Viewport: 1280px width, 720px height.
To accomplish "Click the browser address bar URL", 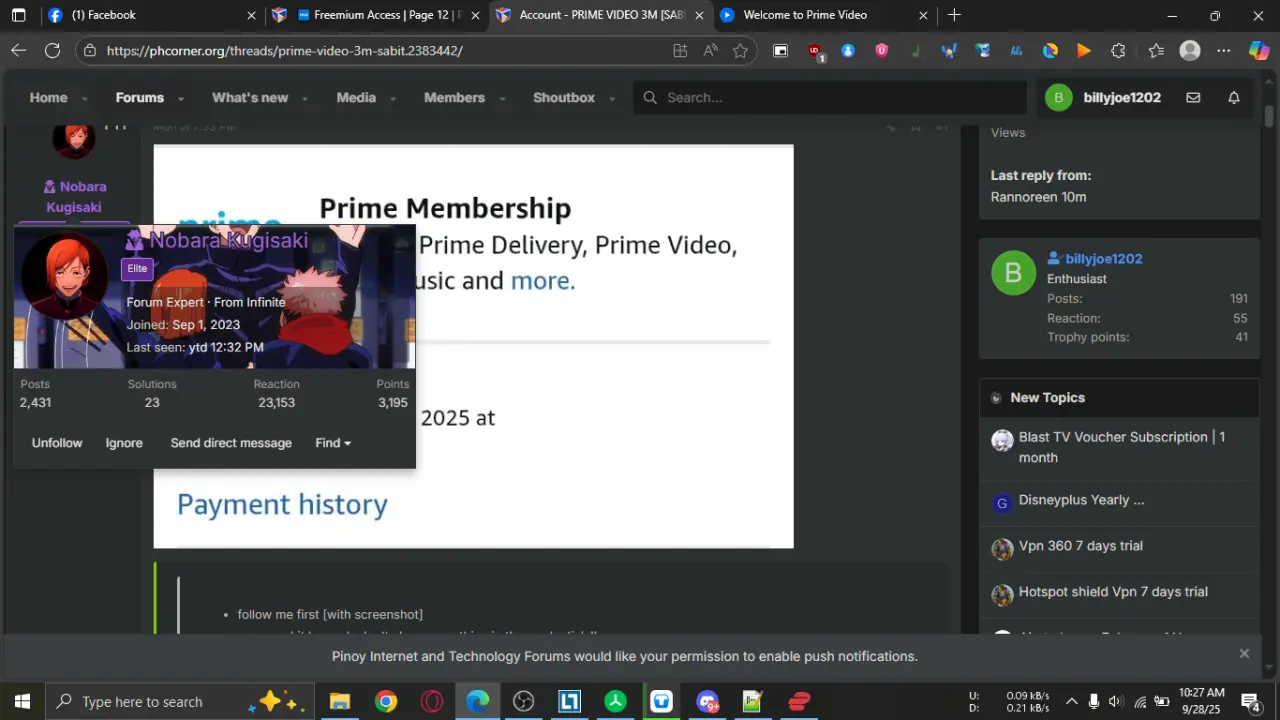I will point(284,51).
